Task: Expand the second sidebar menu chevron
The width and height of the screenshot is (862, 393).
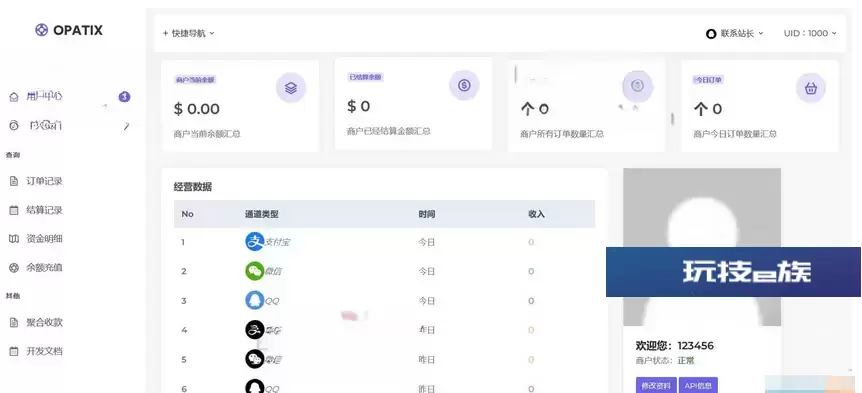Action: click(x=126, y=126)
